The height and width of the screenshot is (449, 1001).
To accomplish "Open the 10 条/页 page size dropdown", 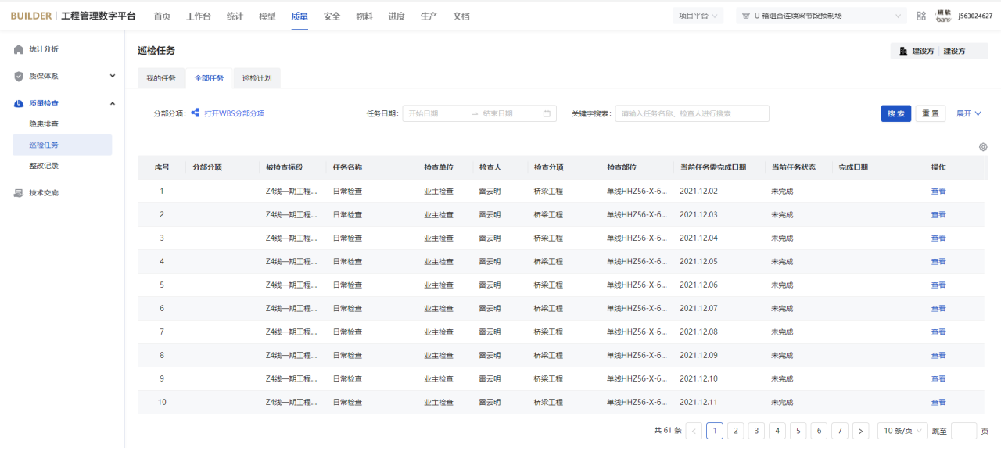I will click(x=902, y=431).
